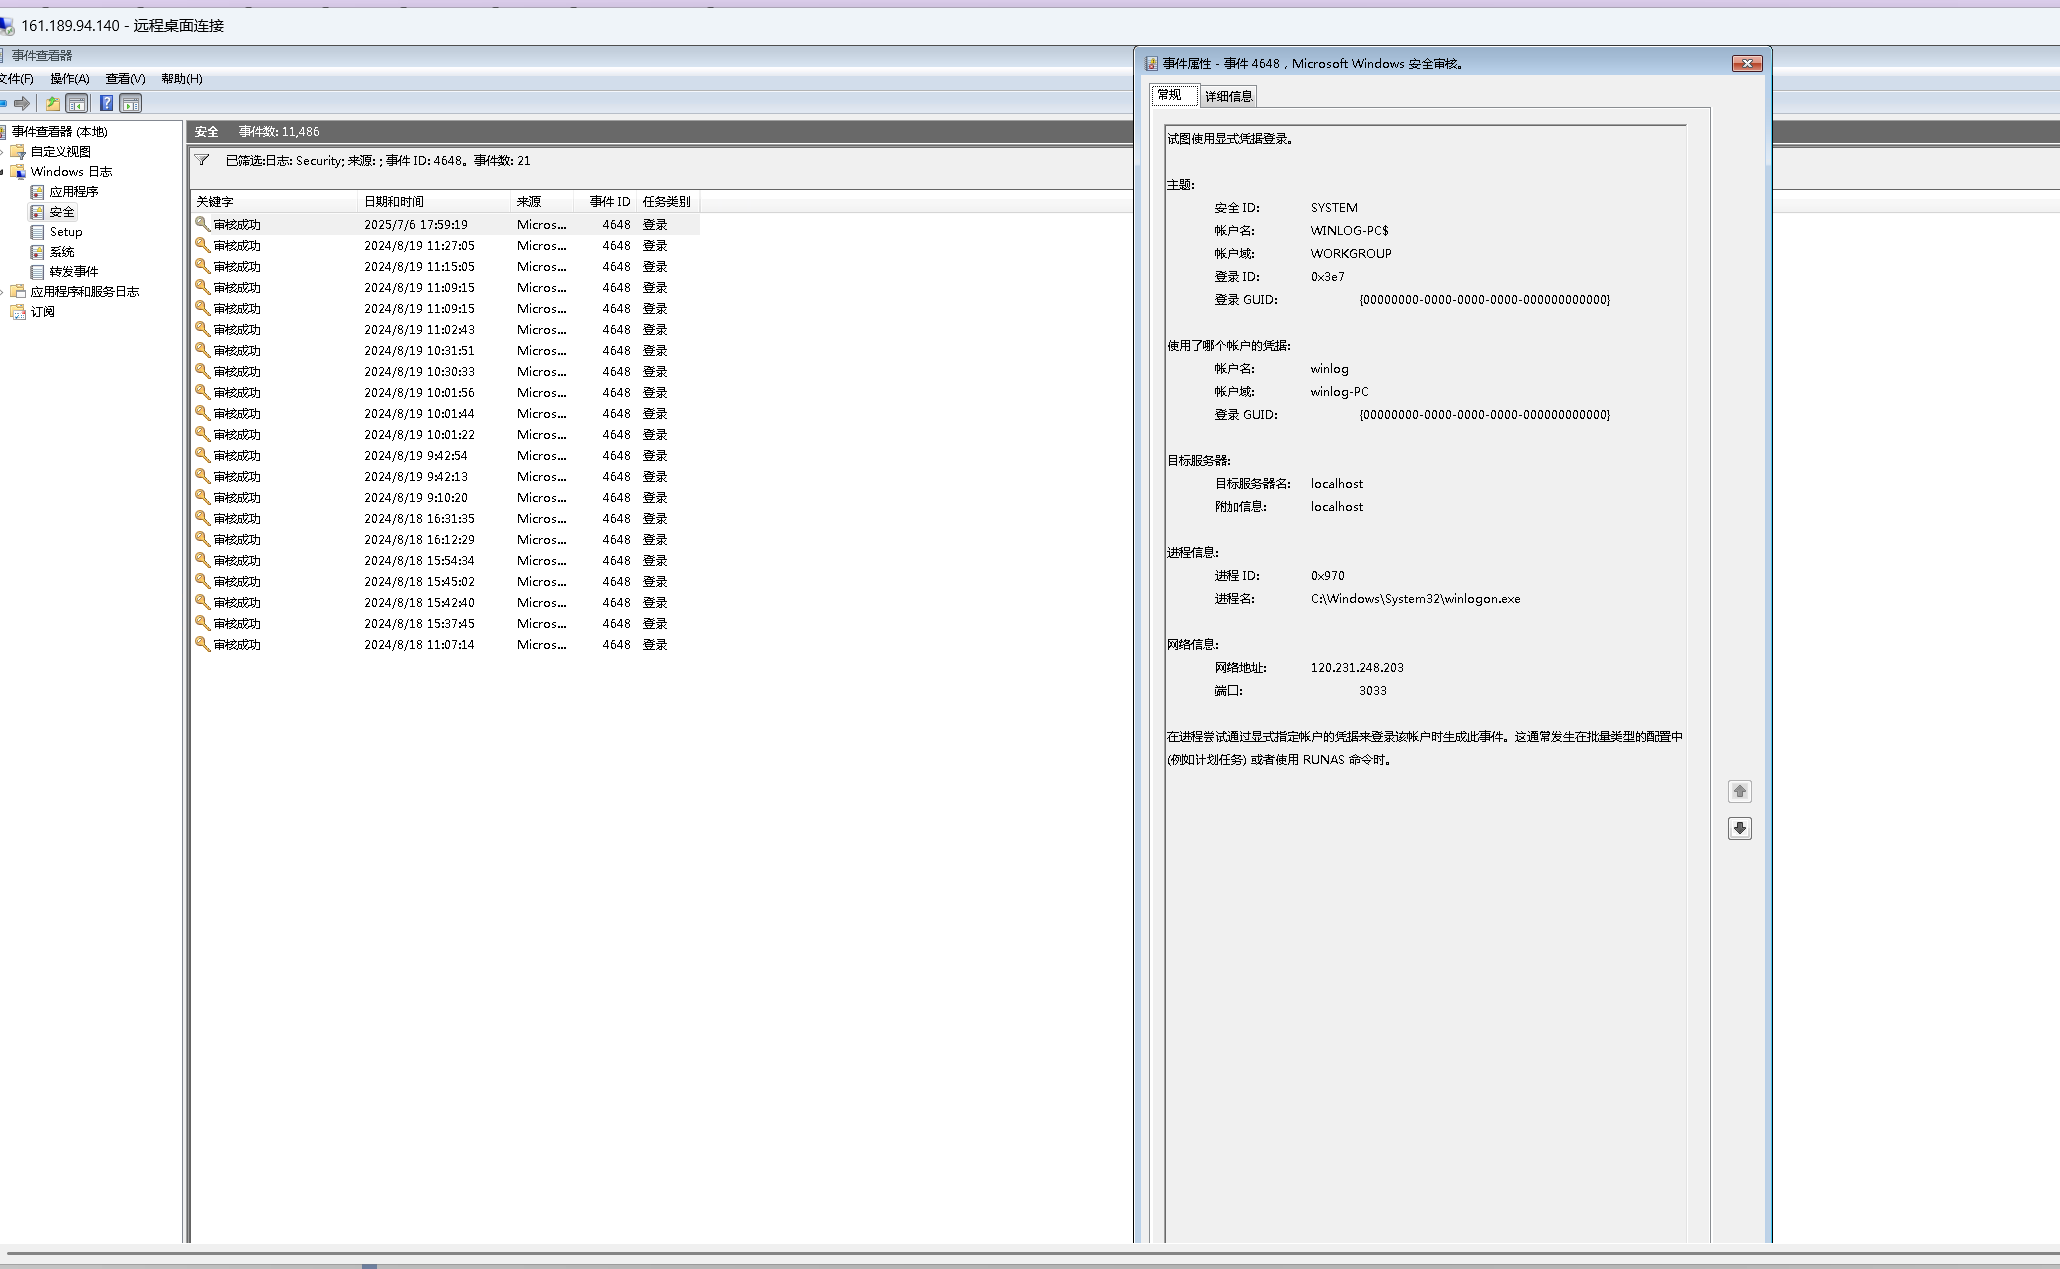
Task: Open the 系统 log node
Action: pos(62,251)
